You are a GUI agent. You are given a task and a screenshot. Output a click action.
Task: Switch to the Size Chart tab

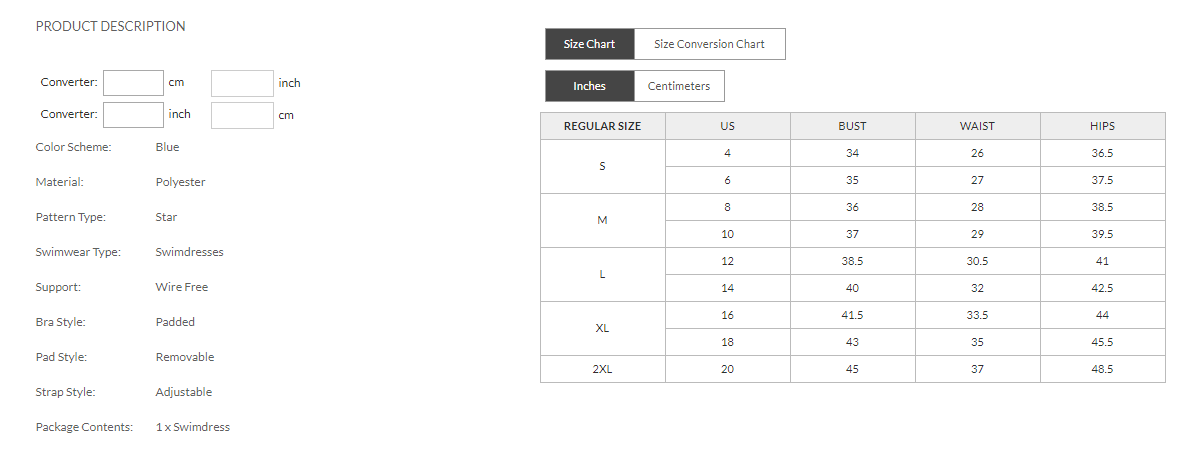(x=589, y=44)
